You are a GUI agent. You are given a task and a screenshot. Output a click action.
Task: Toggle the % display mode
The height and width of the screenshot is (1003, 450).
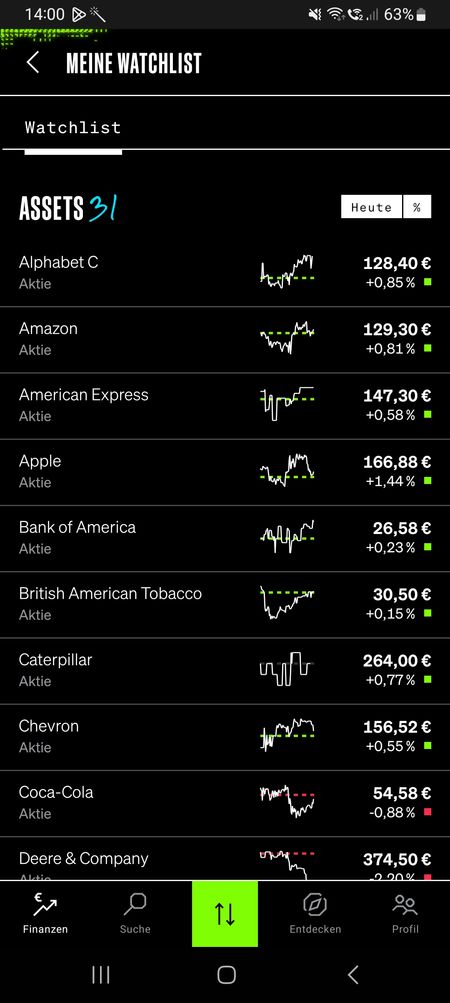pyautogui.click(x=417, y=207)
